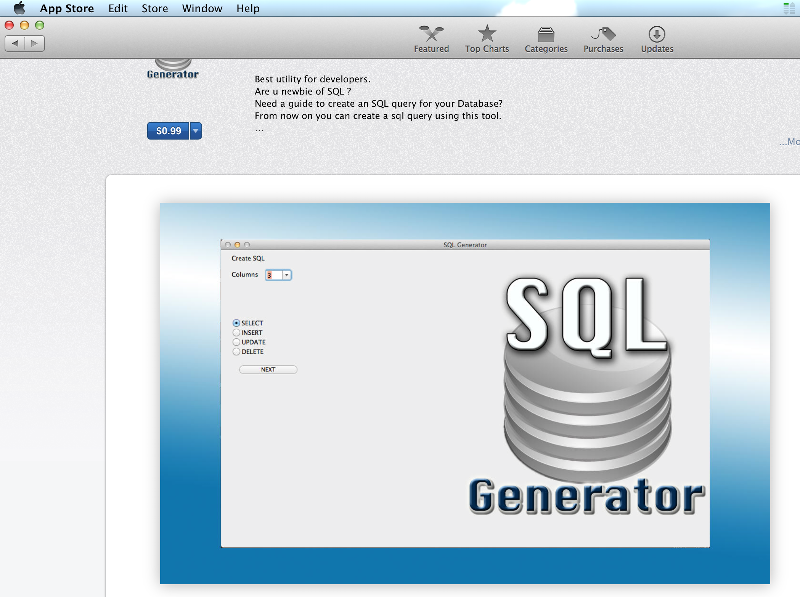Click the line starting 'From now on you can'
The image size is (800, 597).
click(378, 116)
